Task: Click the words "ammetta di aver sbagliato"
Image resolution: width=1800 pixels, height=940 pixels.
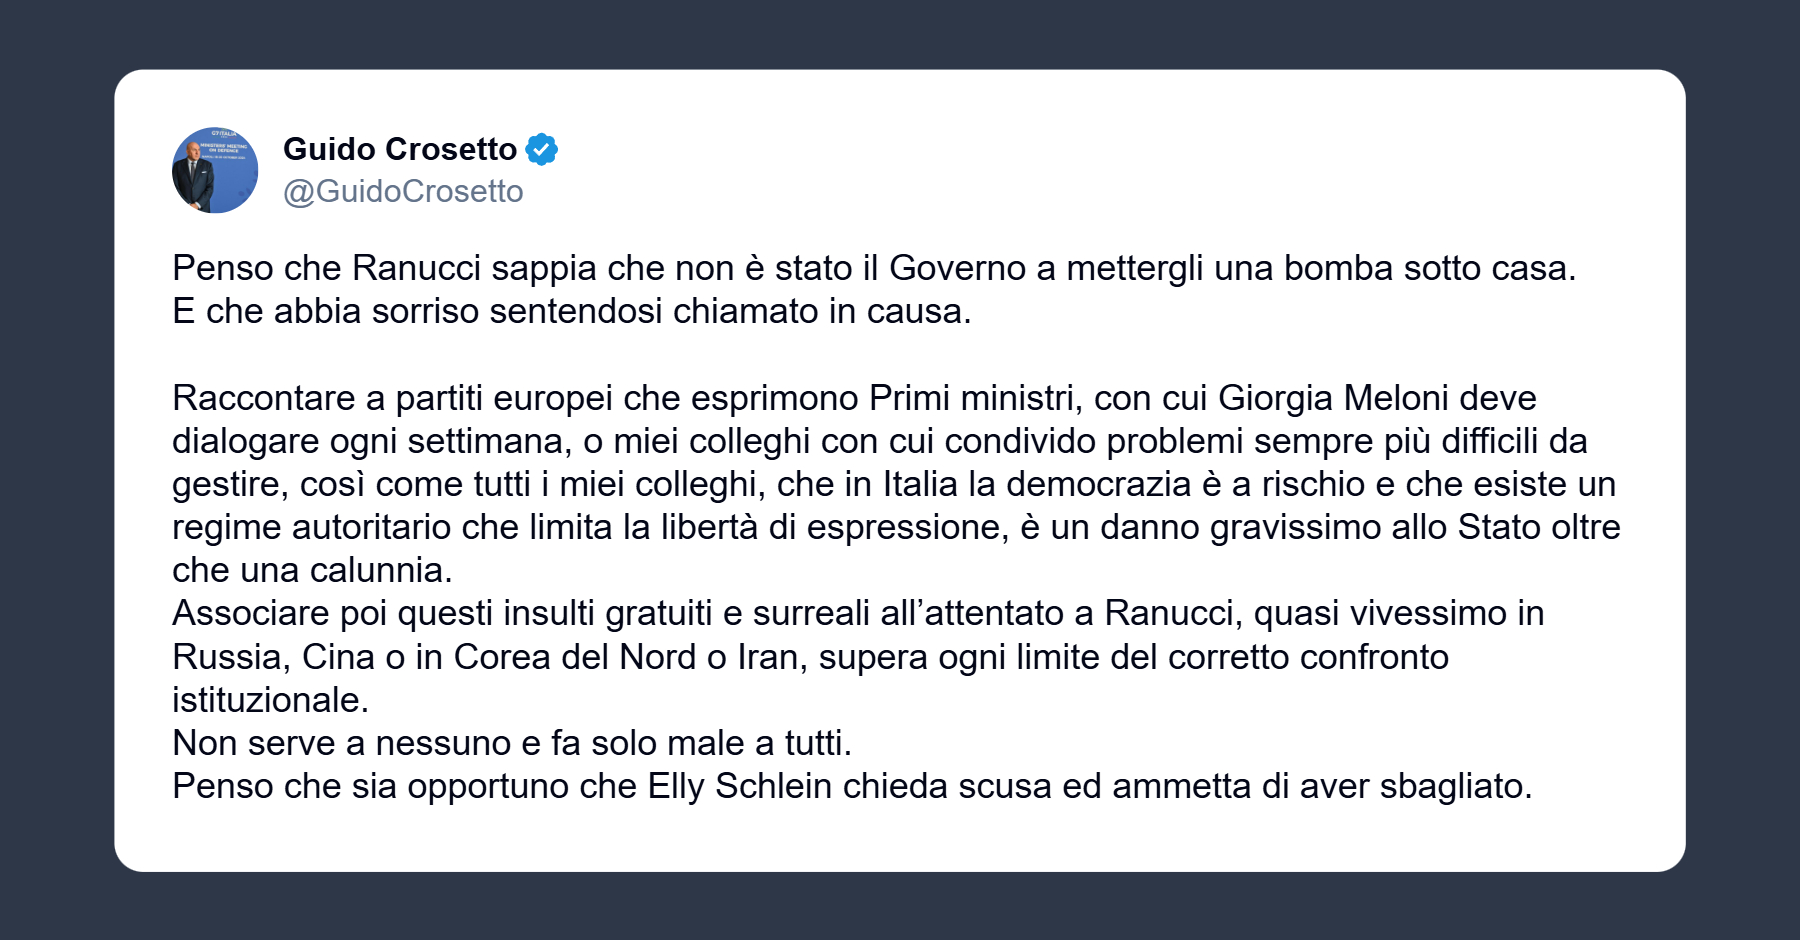Action: (x=1319, y=786)
